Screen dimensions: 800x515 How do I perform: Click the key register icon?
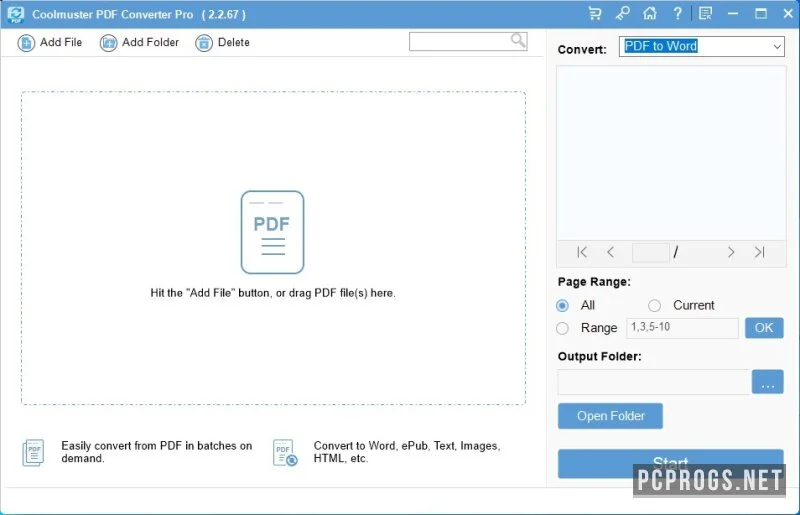click(622, 14)
